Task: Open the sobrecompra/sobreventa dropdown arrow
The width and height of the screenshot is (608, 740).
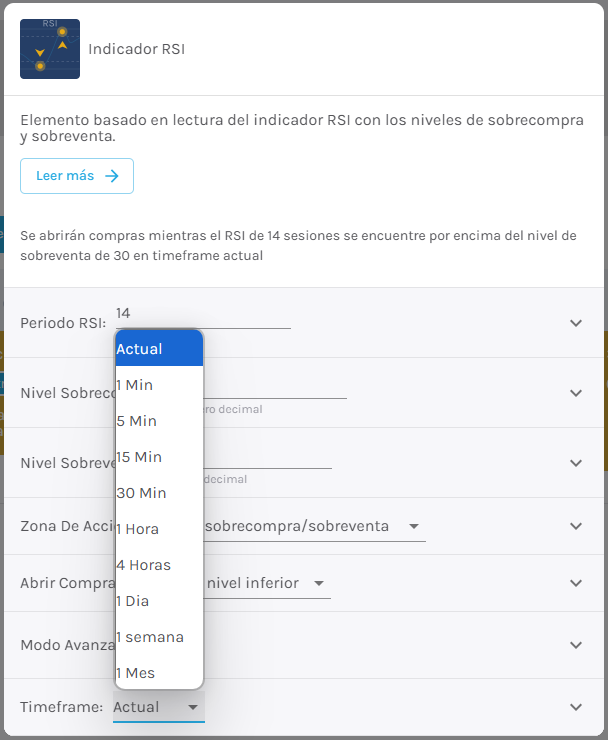Action: pos(414,526)
